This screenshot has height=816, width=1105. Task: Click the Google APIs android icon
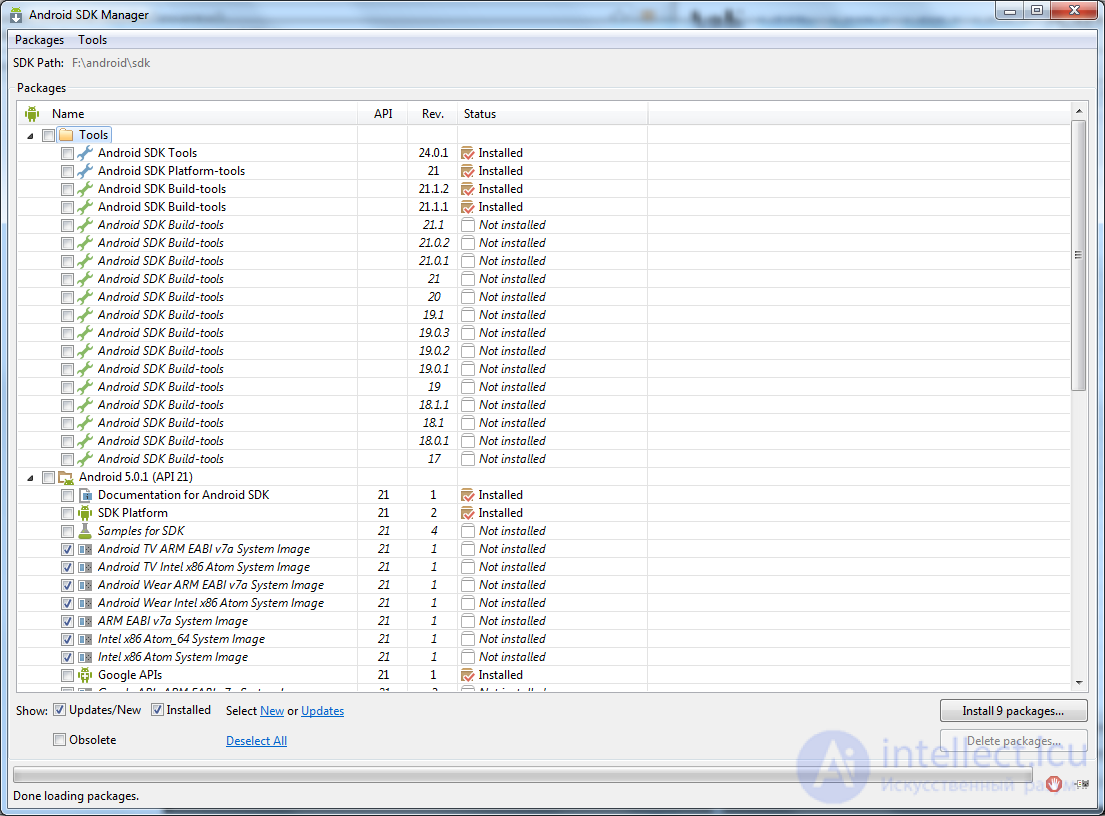coord(85,675)
